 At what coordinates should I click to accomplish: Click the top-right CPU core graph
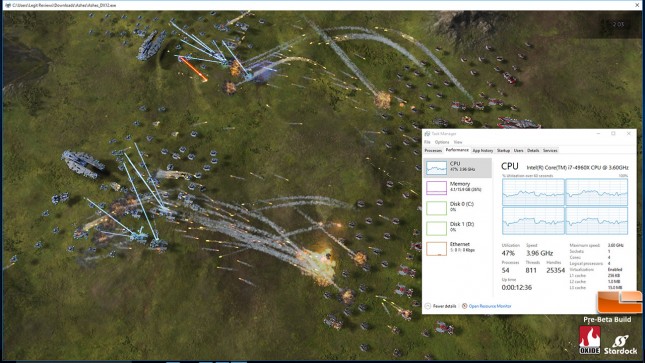596,192
